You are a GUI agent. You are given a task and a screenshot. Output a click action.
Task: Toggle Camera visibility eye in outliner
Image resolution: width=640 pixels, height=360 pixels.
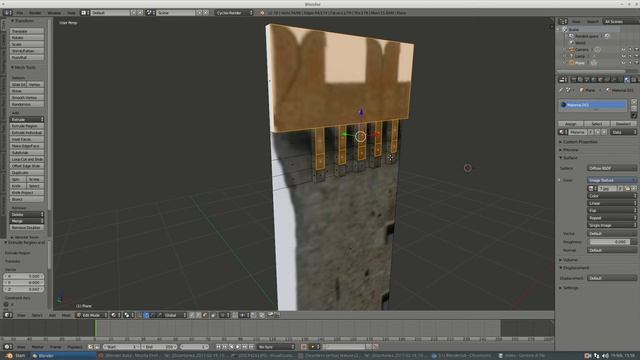pos(623,50)
